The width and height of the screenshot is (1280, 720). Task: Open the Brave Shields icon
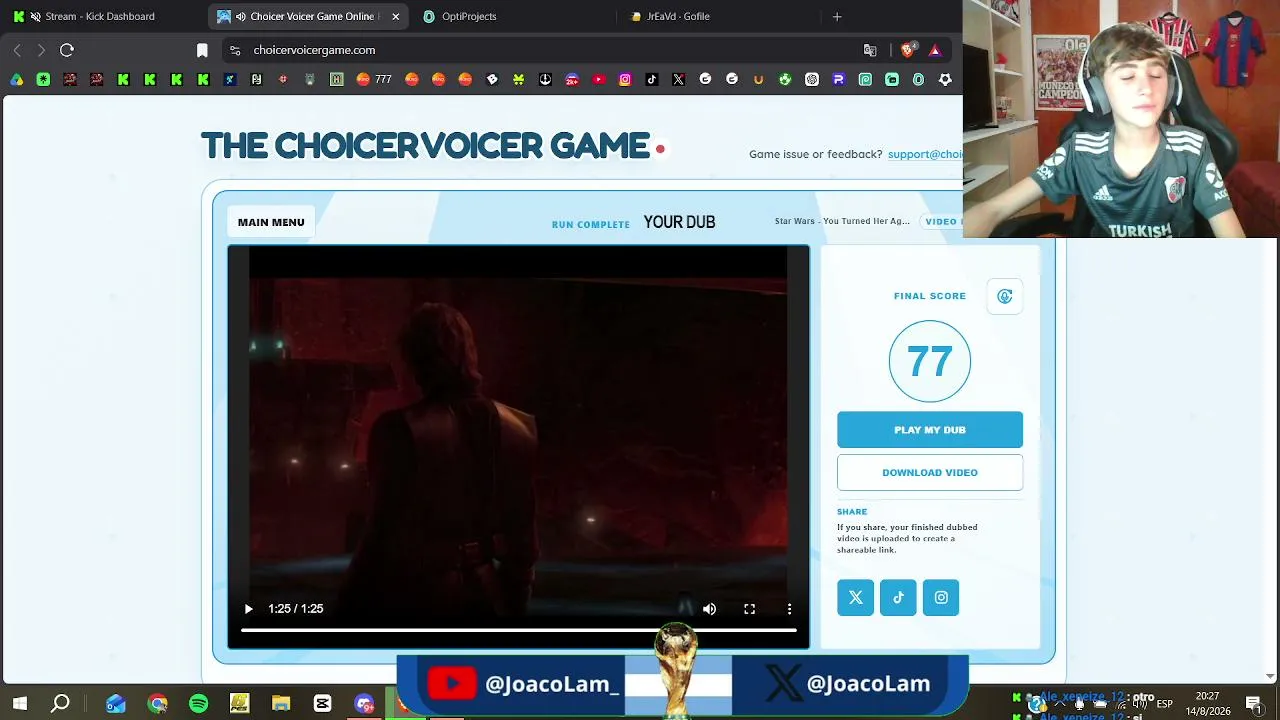908,50
